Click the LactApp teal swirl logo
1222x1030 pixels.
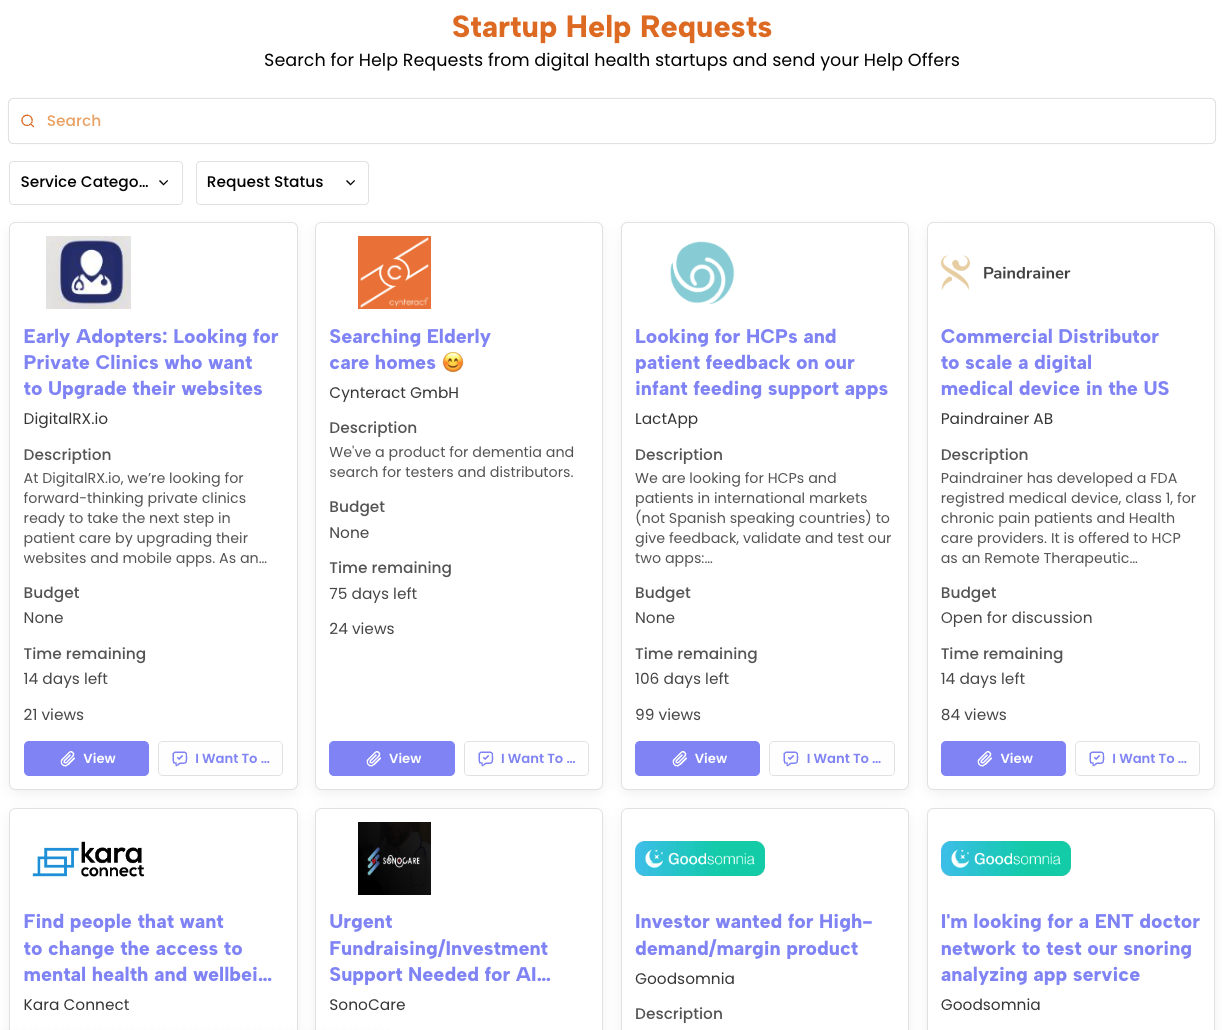click(x=701, y=272)
